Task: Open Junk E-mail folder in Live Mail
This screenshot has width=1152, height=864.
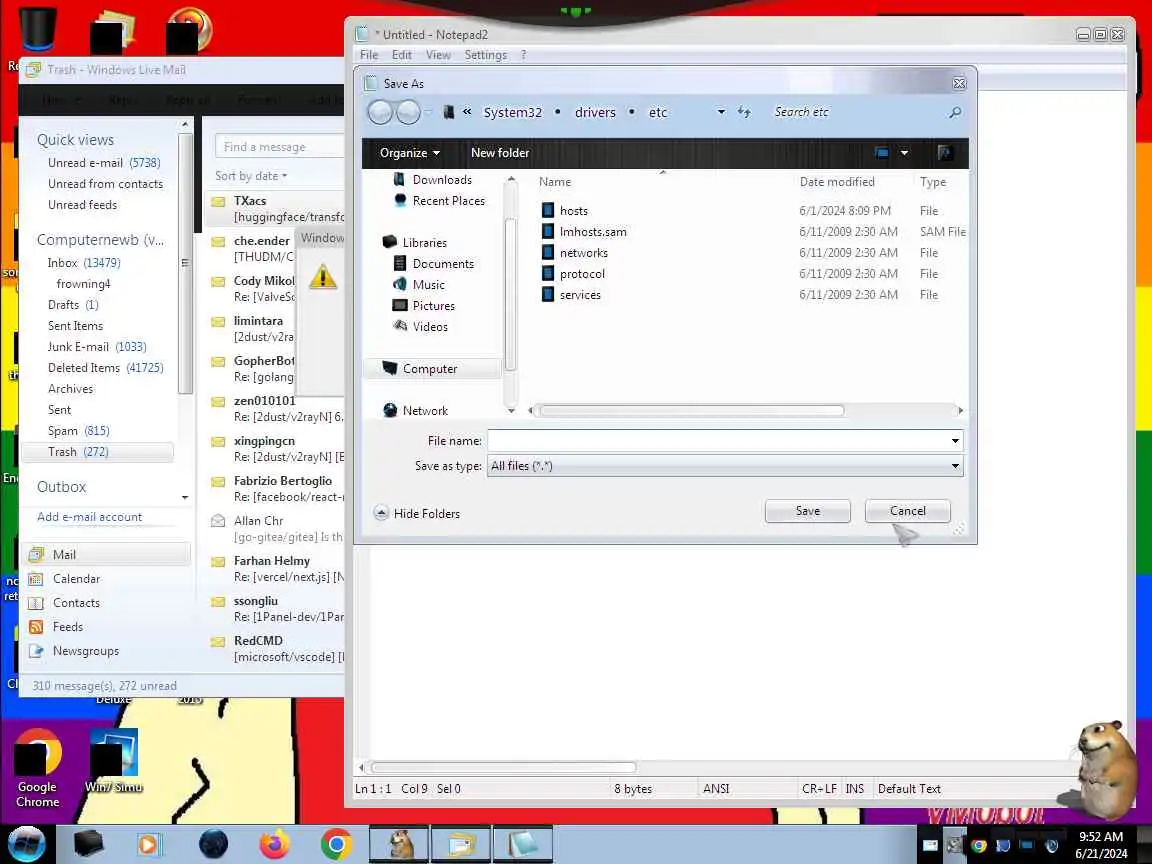Action: 97,347
